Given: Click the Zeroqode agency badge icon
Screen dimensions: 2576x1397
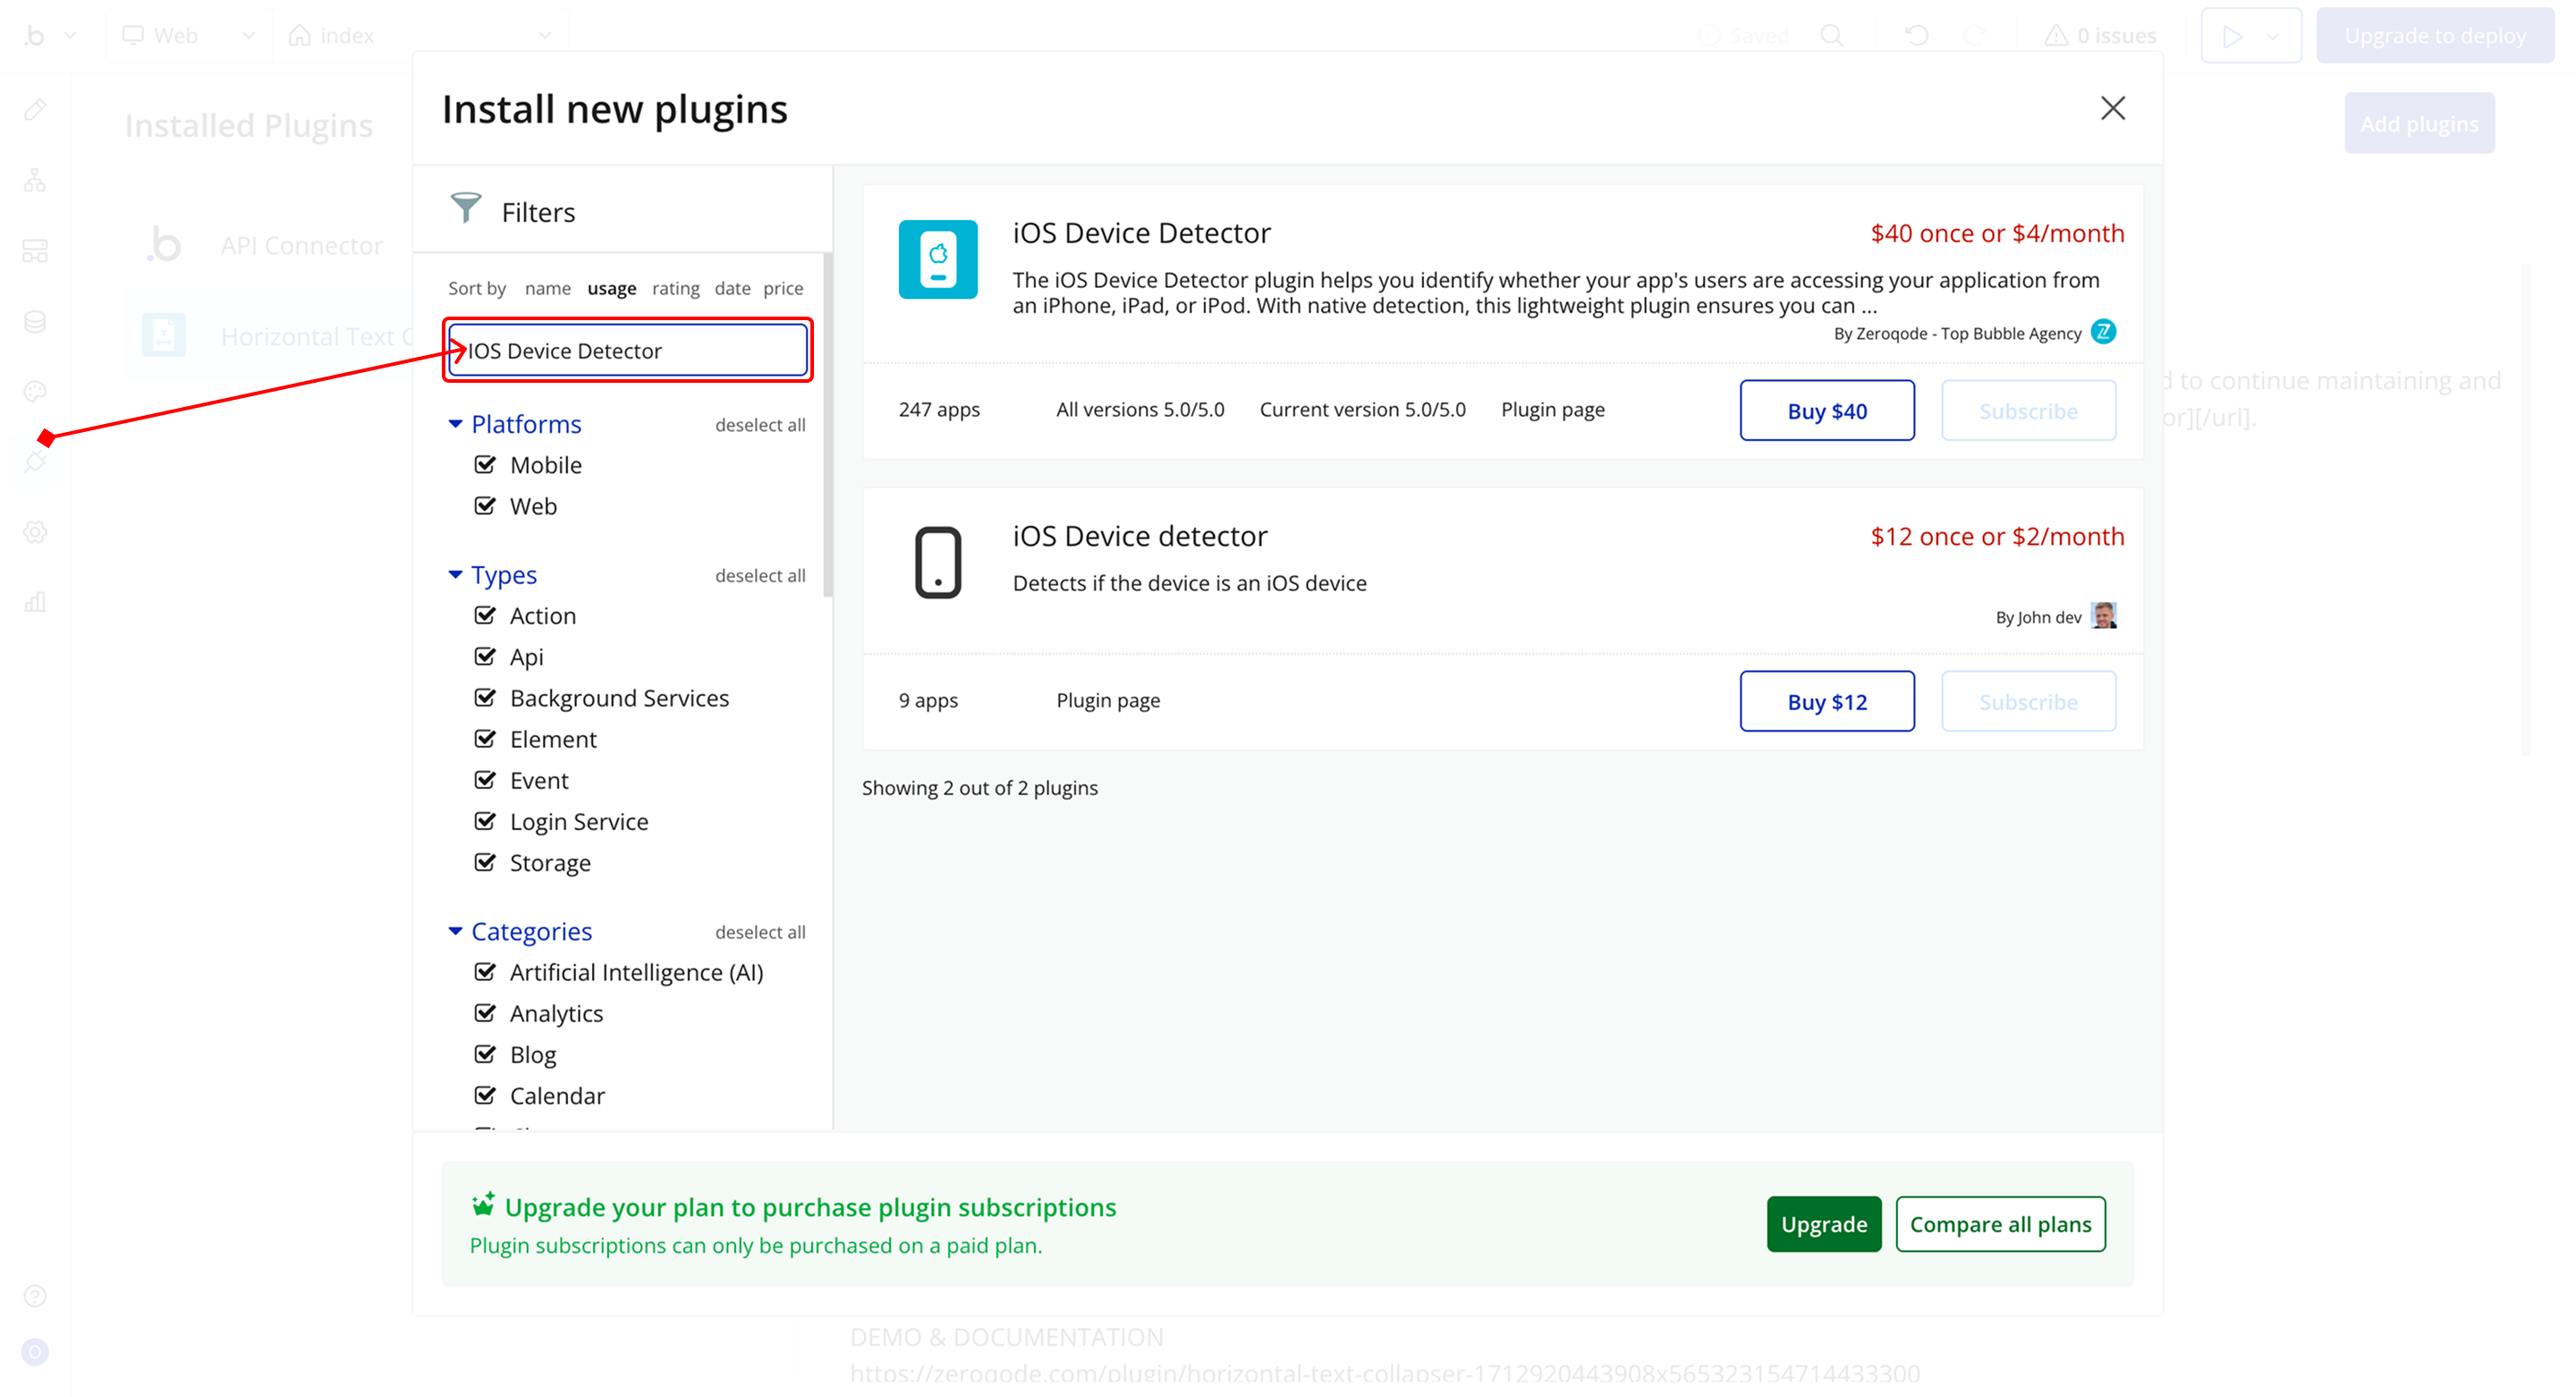Looking at the screenshot, I should coord(2103,332).
